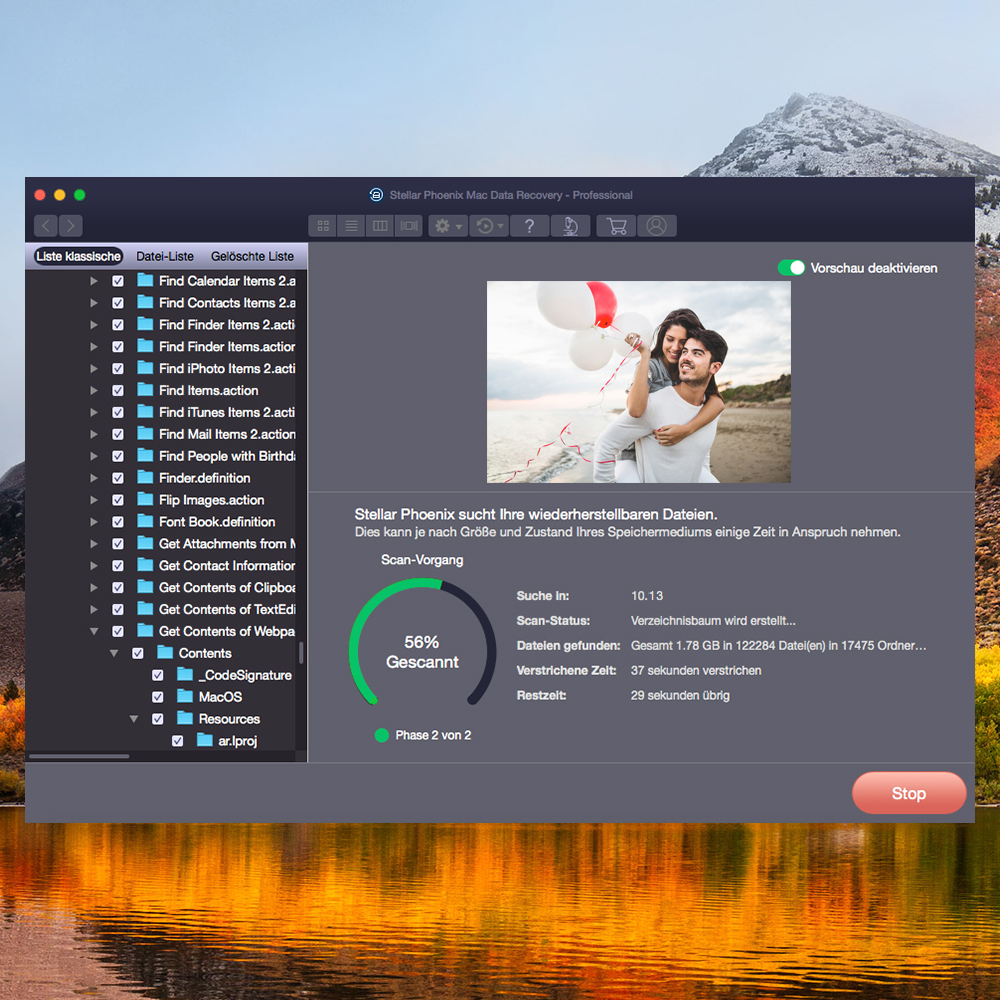Select the Finder.definition folder icon

(x=145, y=478)
